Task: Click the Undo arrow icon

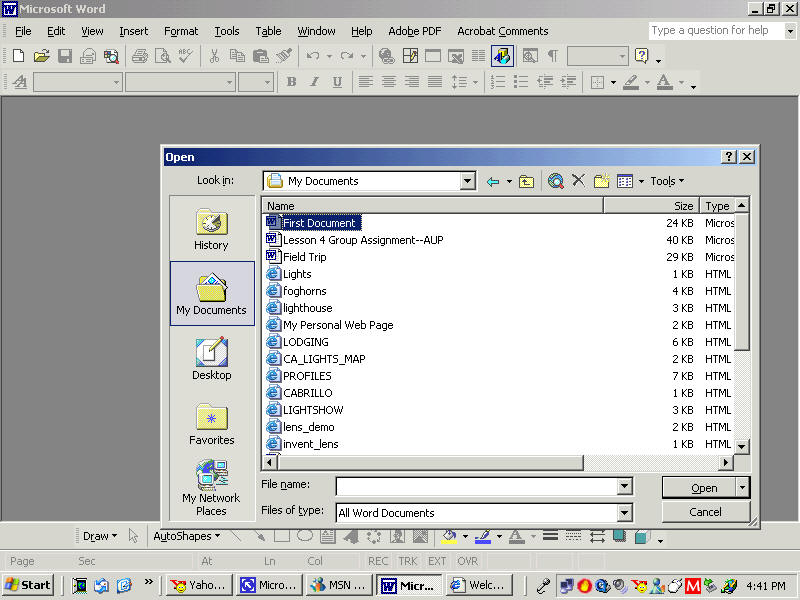Action: [313, 56]
